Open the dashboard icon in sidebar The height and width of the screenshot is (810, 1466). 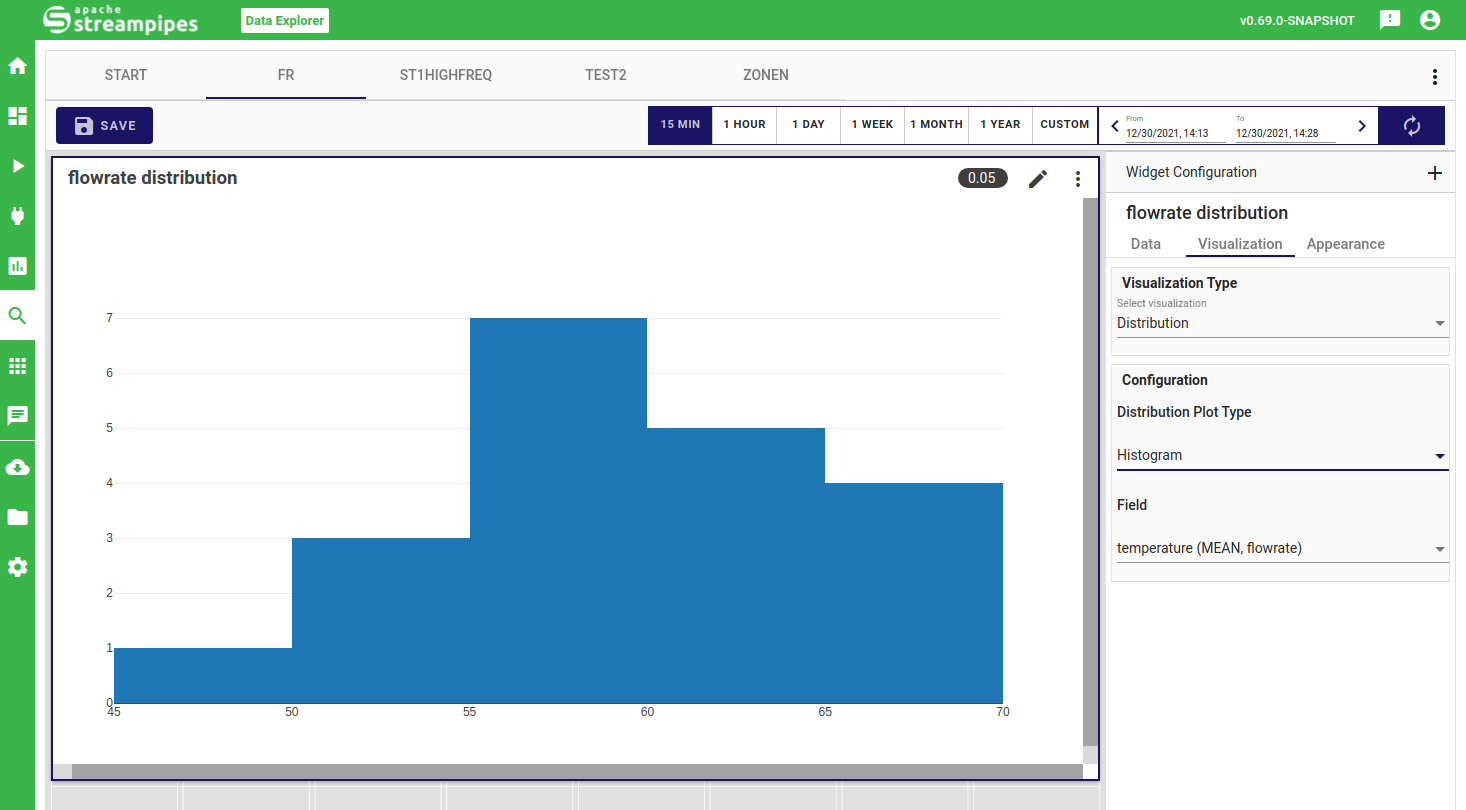(x=17, y=116)
